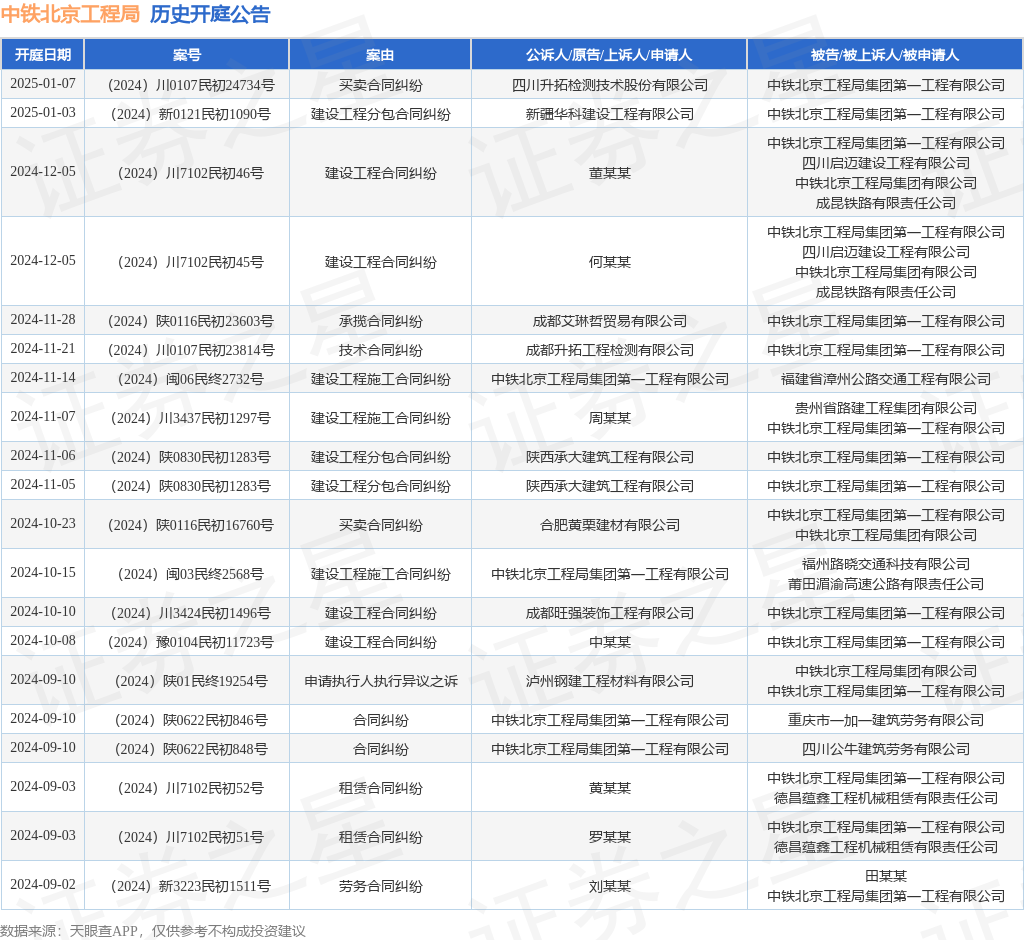Select the date cell 2024-11-28
Screen dimensions: 1024x940
point(42,320)
